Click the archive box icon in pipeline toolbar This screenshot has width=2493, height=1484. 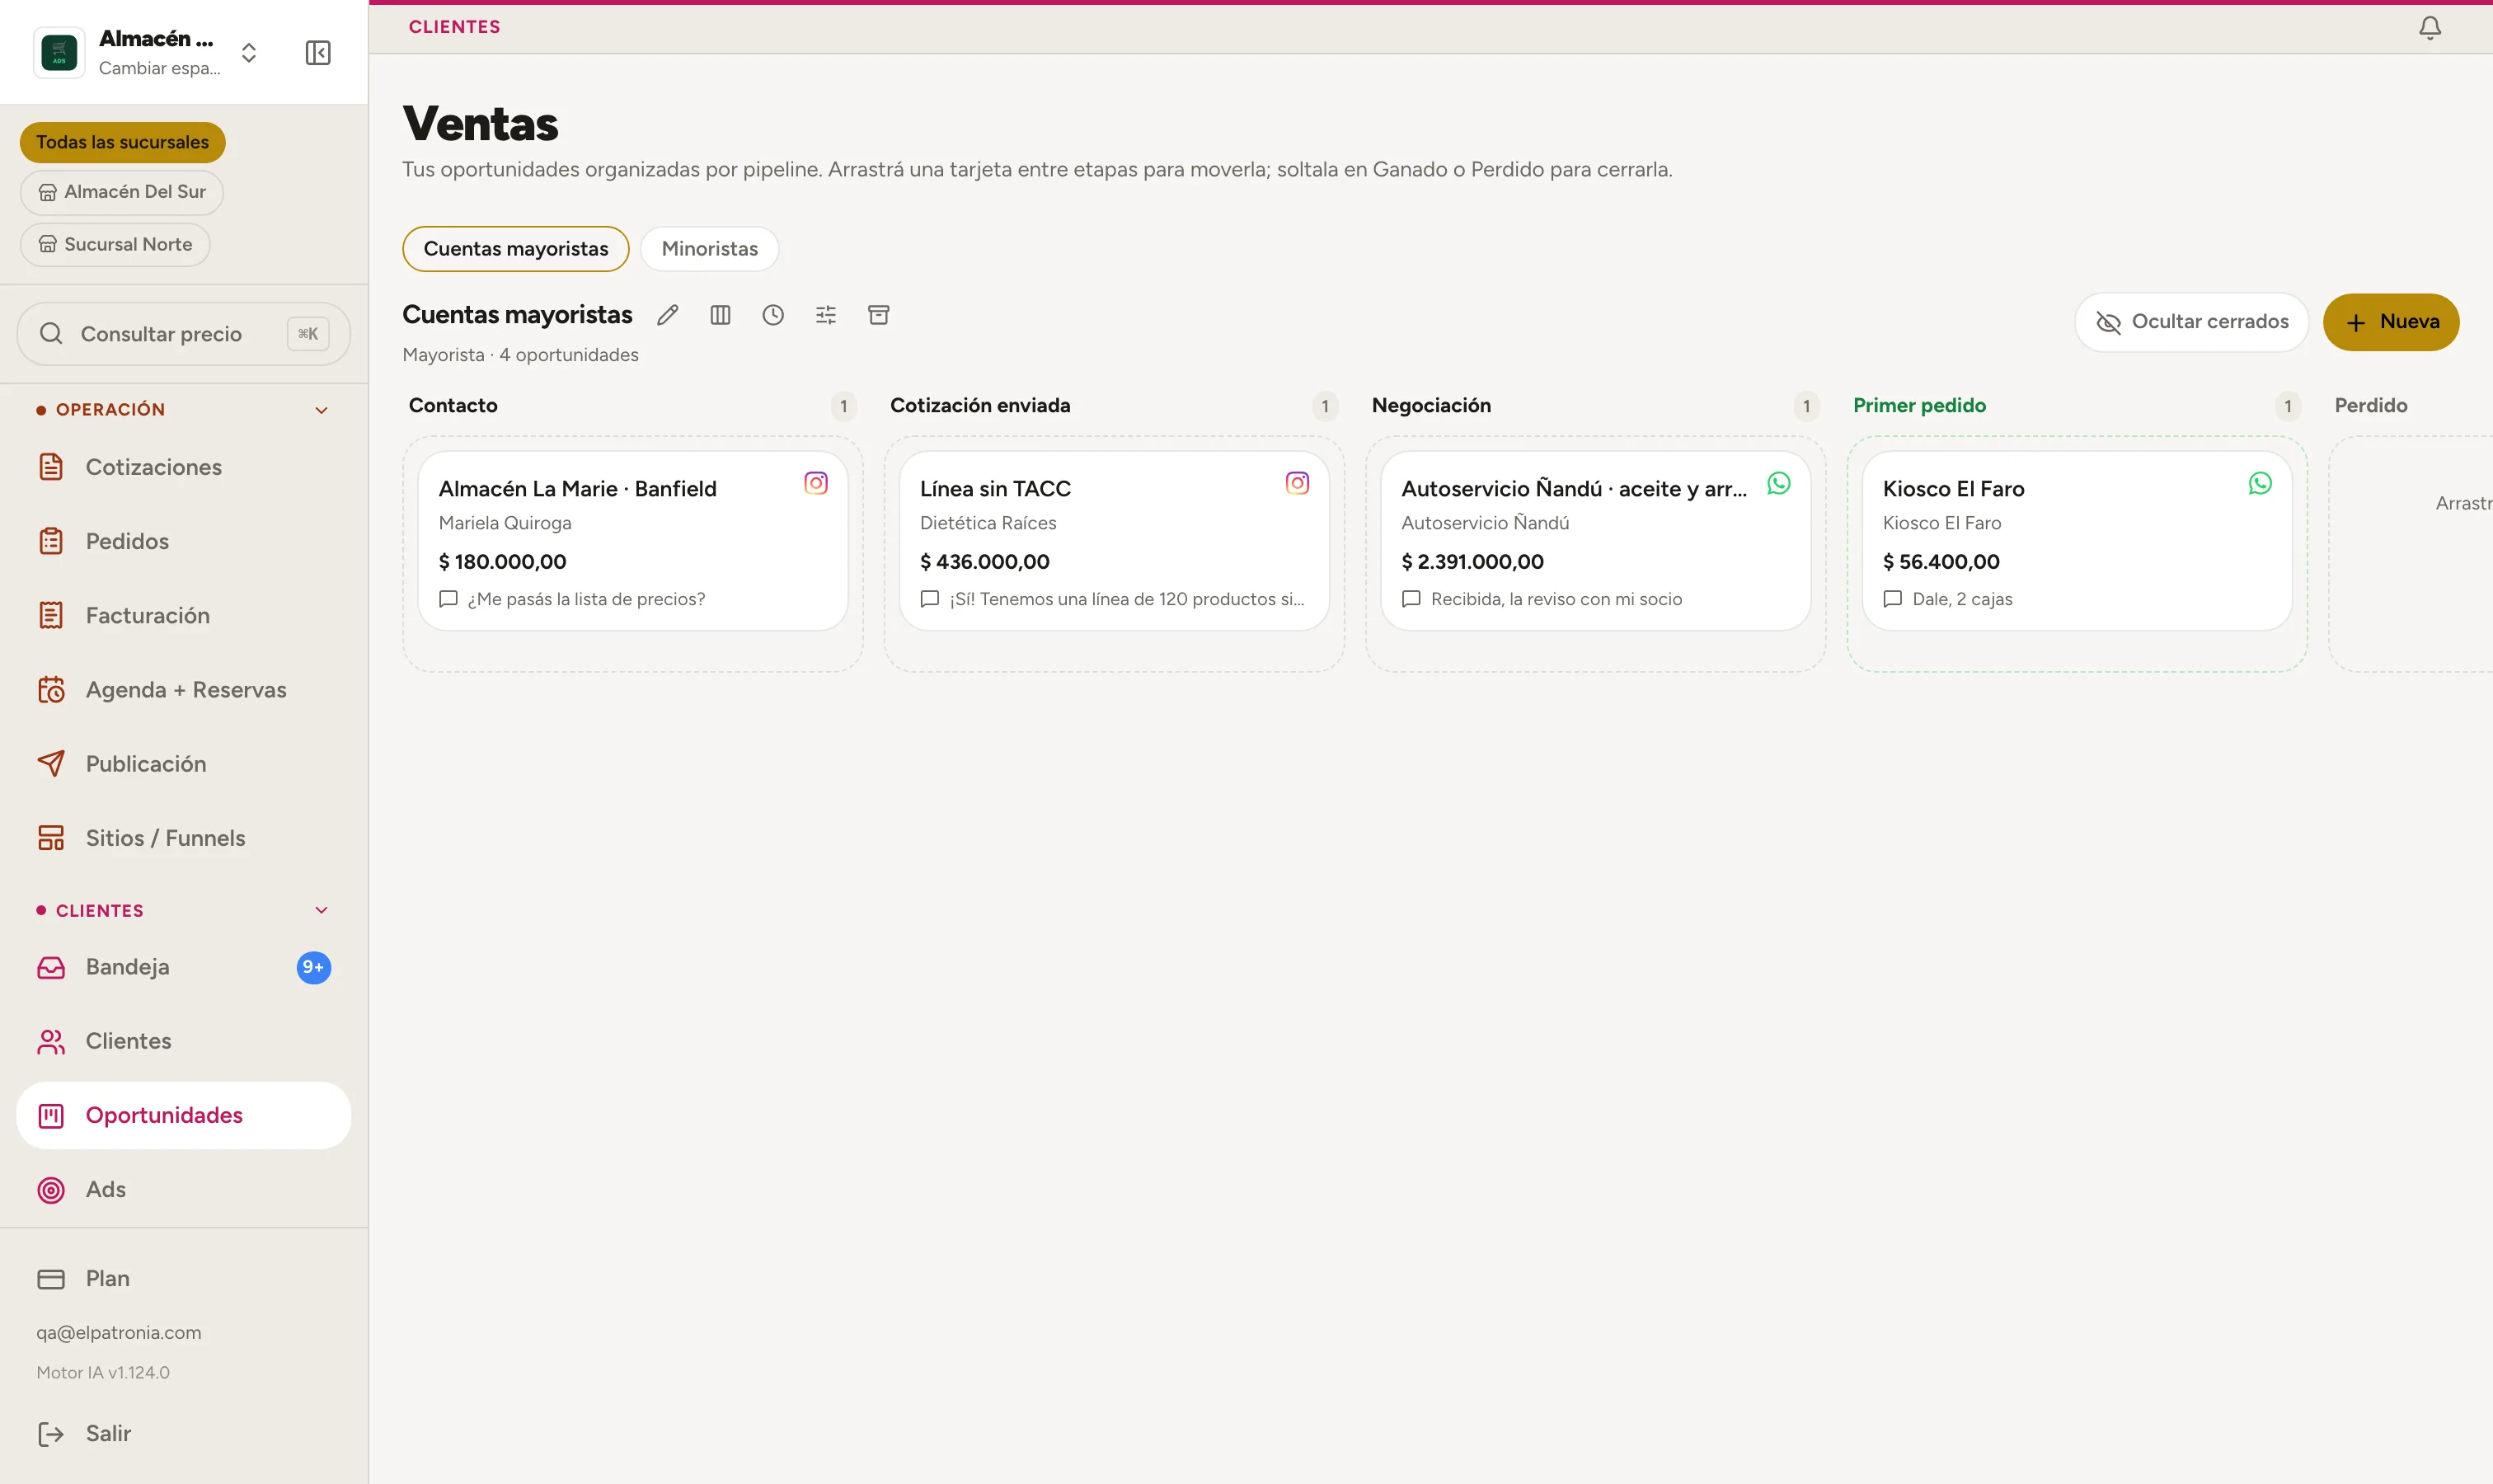(879, 315)
